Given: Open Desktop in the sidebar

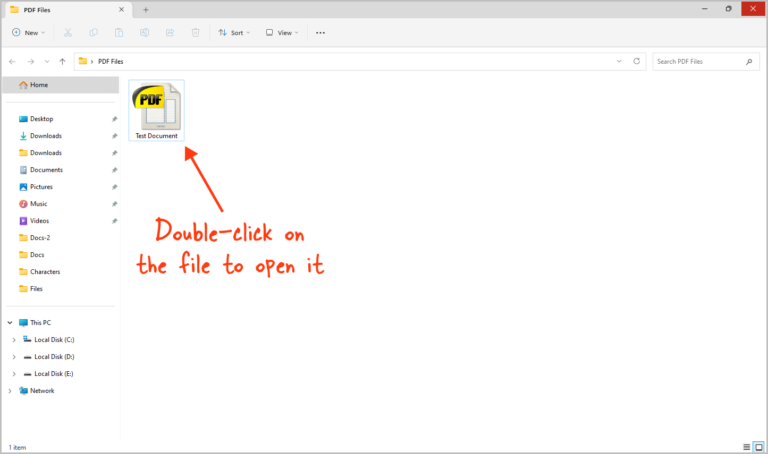Looking at the screenshot, I should (41, 119).
